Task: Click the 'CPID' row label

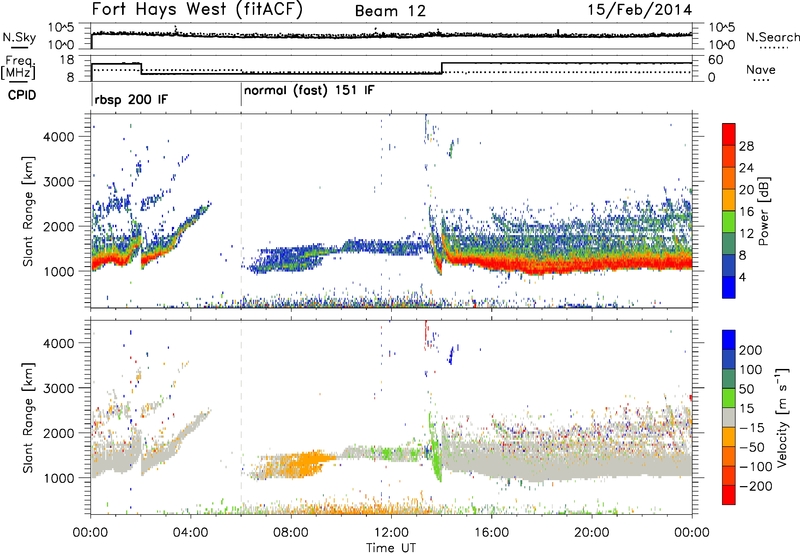Action: (x=22, y=95)
